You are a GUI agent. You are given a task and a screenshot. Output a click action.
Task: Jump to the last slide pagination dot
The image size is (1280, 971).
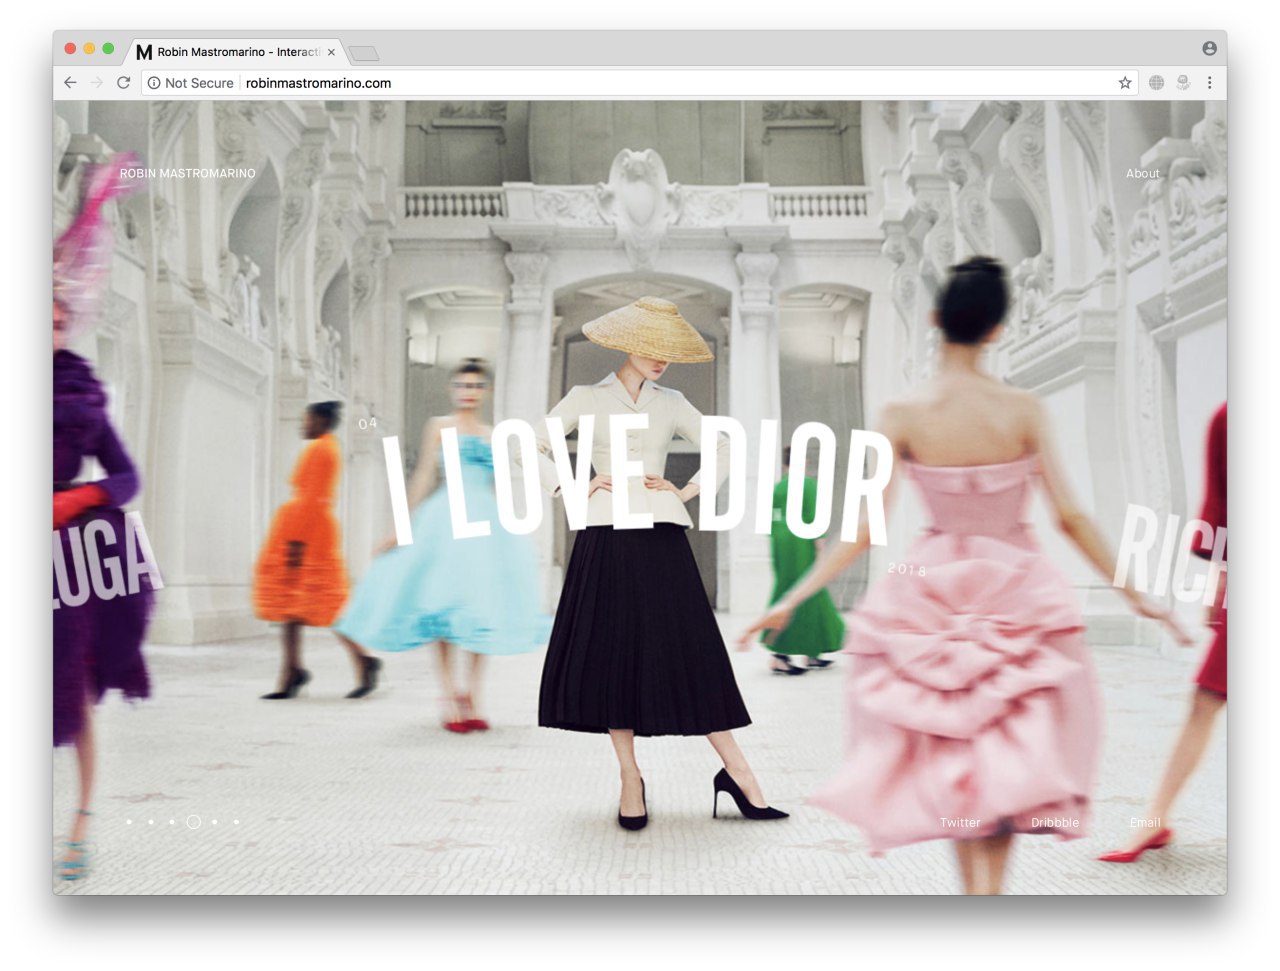(x=236, y=822)
